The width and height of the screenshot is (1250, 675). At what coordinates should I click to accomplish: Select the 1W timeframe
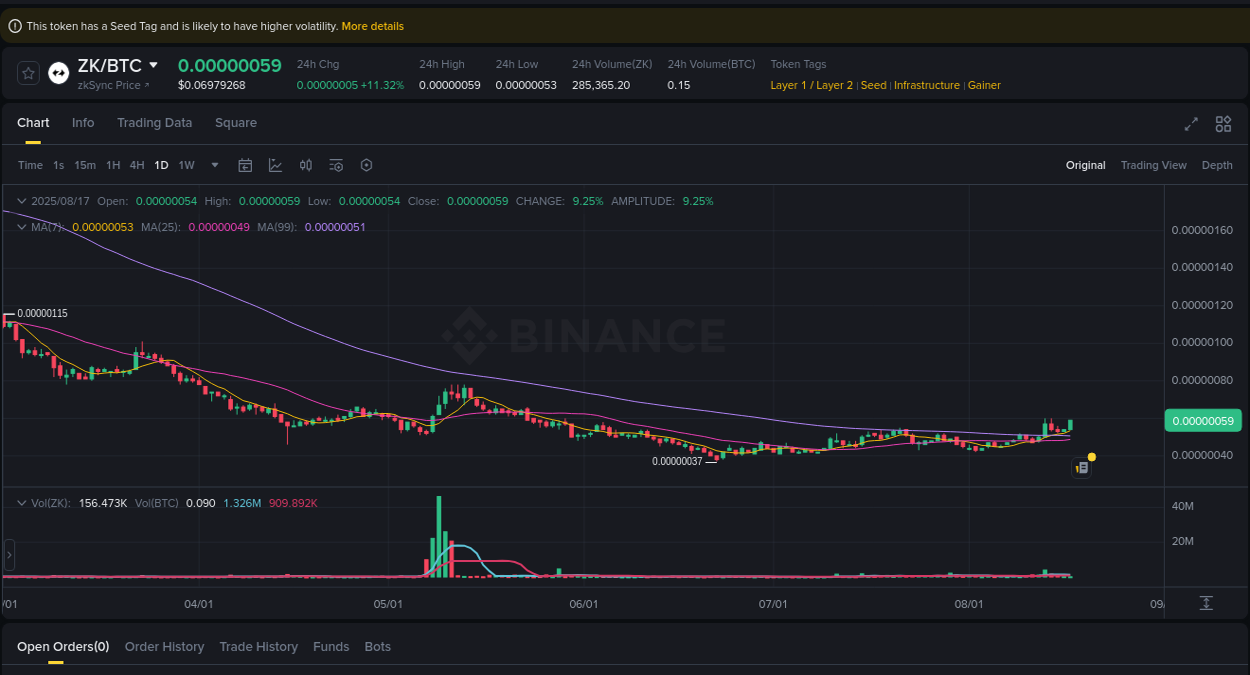pyautogui.click(x=186, y=165)
